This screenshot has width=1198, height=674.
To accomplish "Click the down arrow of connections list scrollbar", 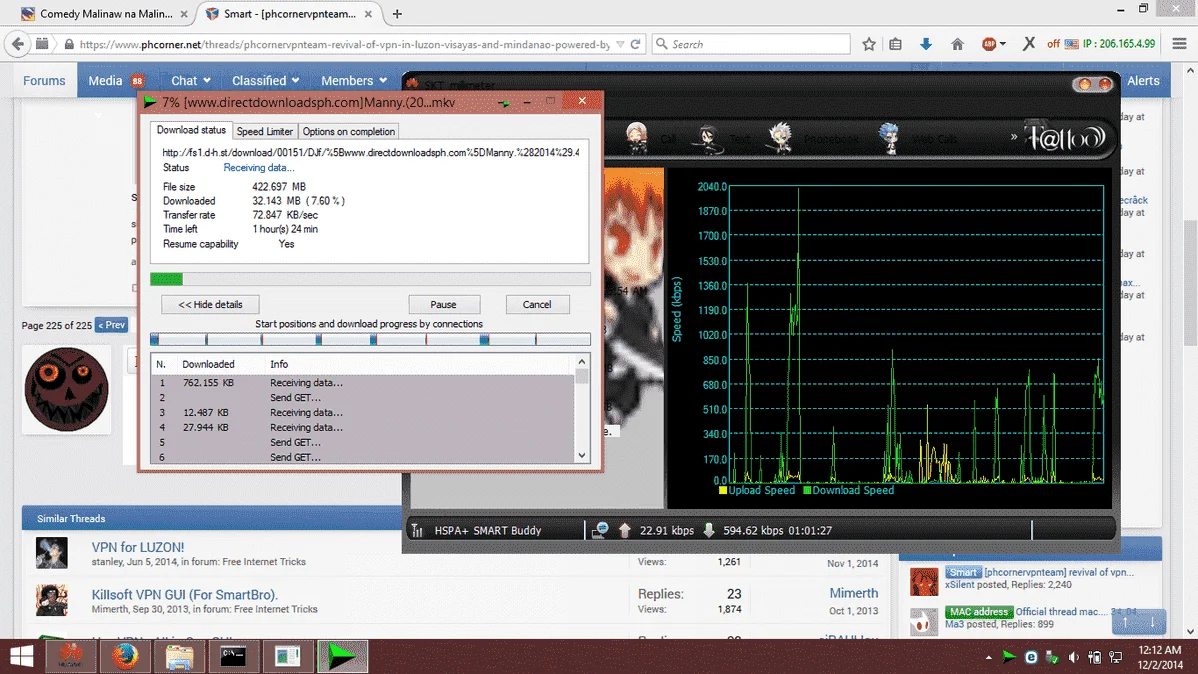I will (582, 455).
